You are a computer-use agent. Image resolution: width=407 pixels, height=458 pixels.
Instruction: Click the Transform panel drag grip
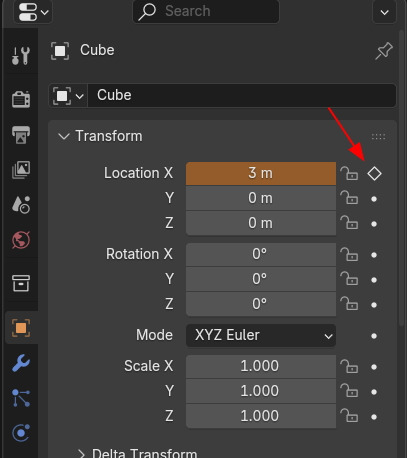[378, 137]
